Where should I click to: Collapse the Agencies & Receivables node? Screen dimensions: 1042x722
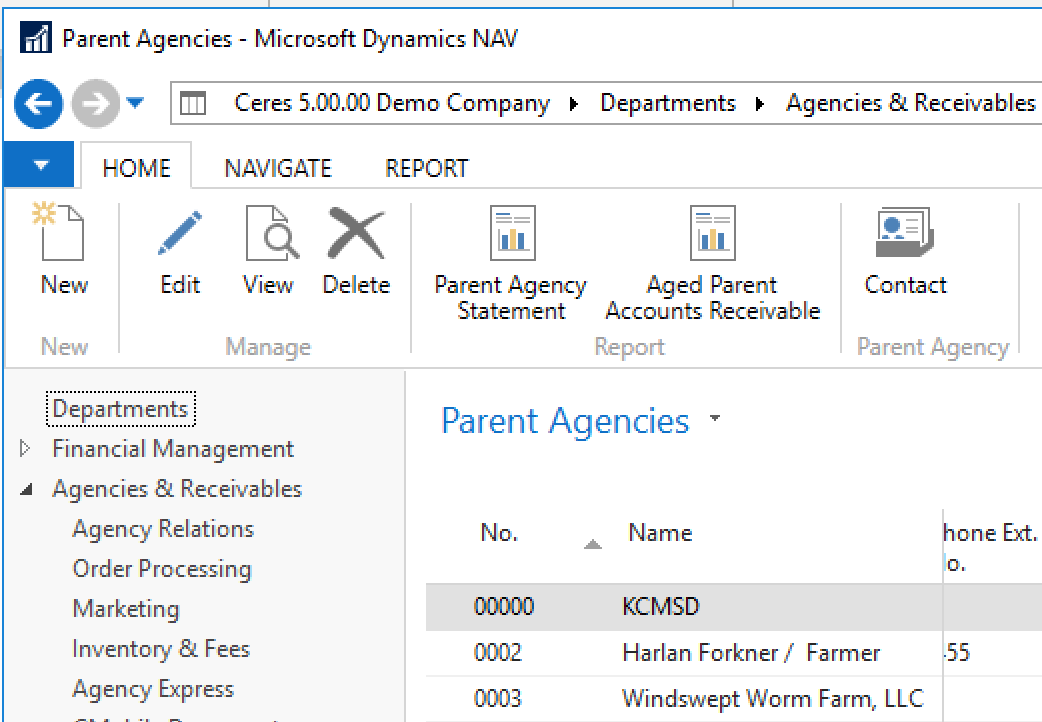[x=26, y=489]
